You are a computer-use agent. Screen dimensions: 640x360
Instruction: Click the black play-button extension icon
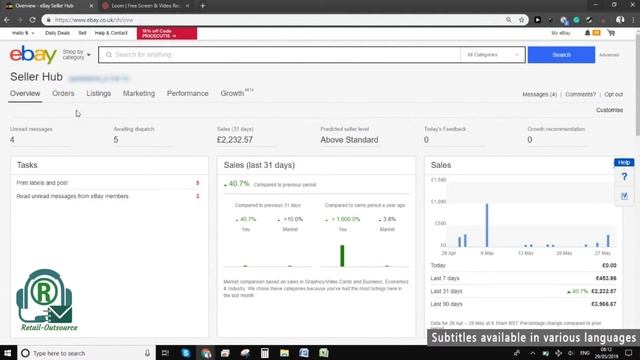click(538, 20)
